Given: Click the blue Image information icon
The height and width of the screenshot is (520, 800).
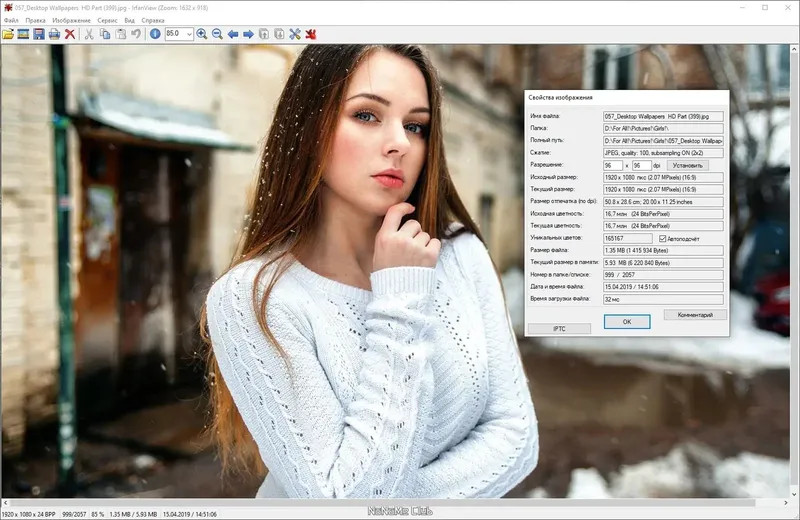Looking at the screenshot, I should click(x=155, y=34).
